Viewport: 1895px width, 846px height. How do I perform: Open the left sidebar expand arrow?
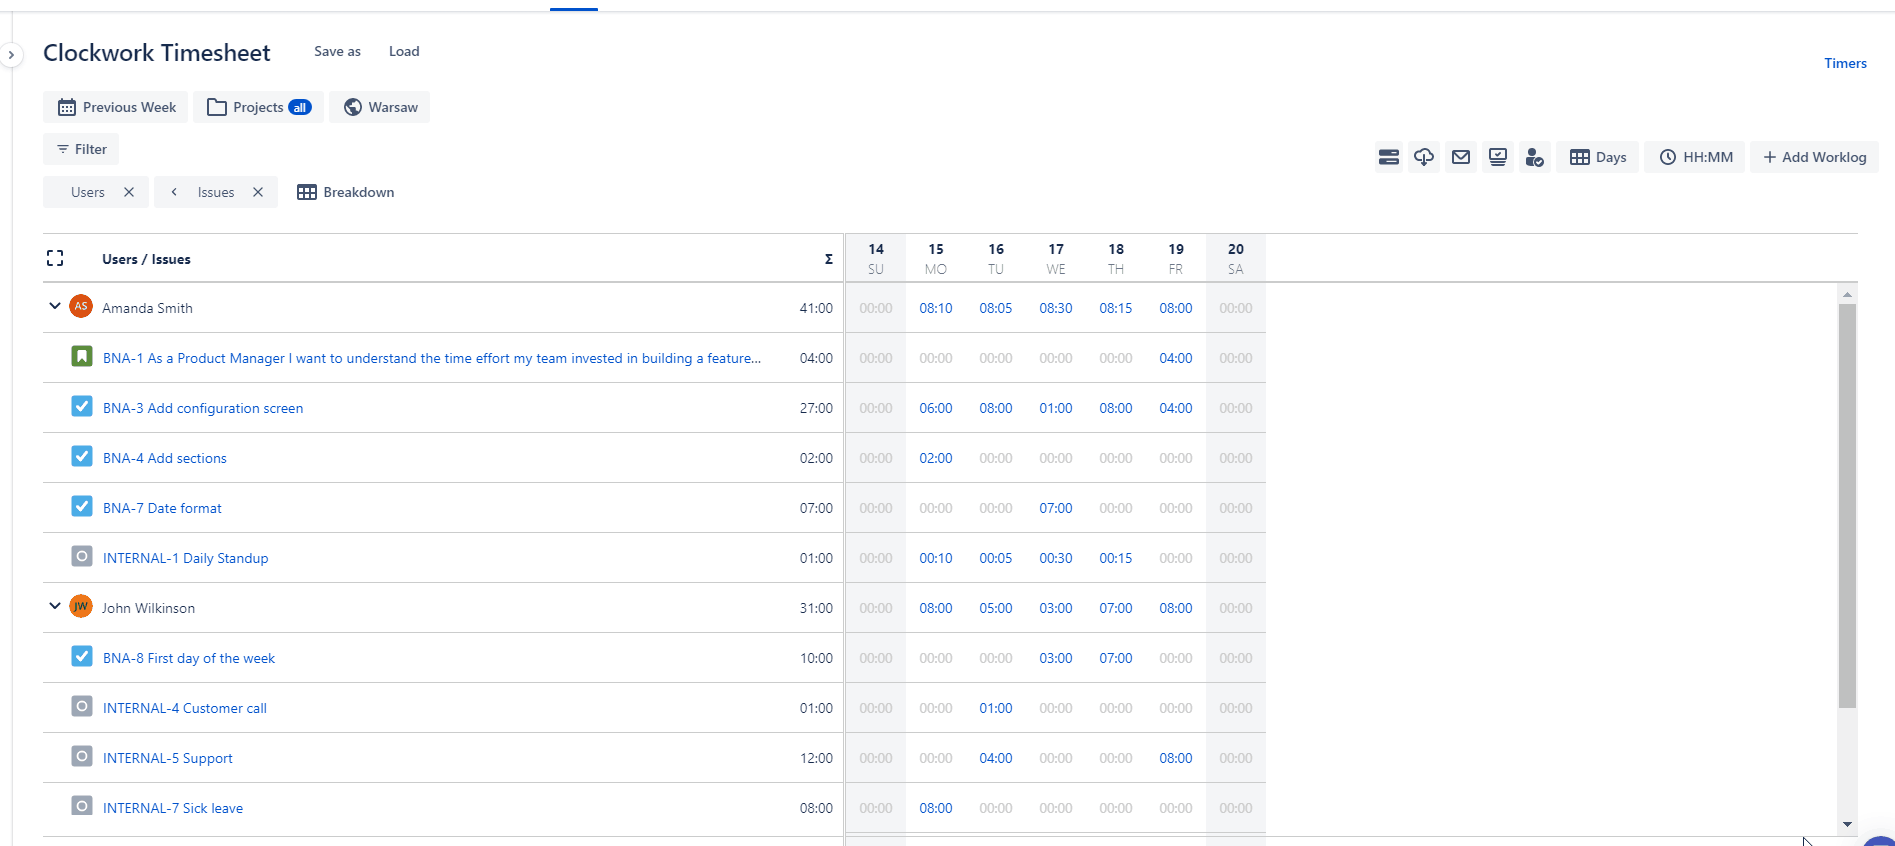pos(11,55)
